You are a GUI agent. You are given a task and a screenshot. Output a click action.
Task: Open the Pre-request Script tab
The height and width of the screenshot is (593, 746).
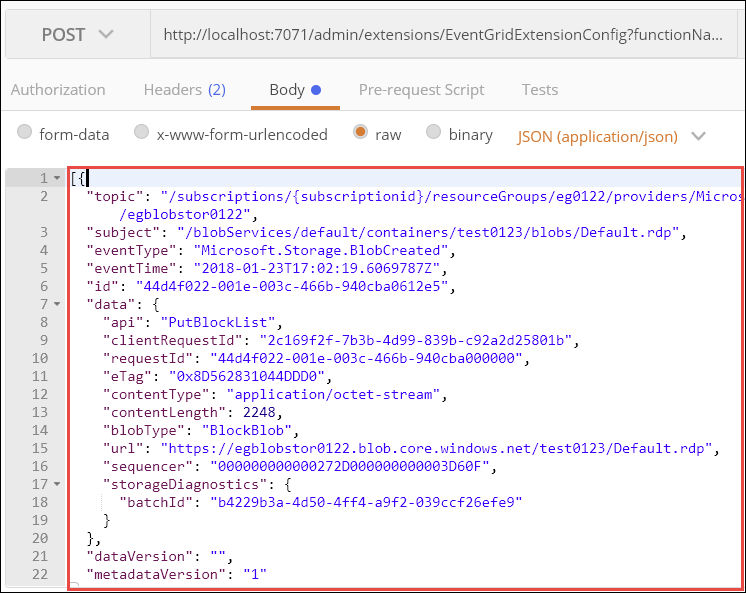point(422,89)
